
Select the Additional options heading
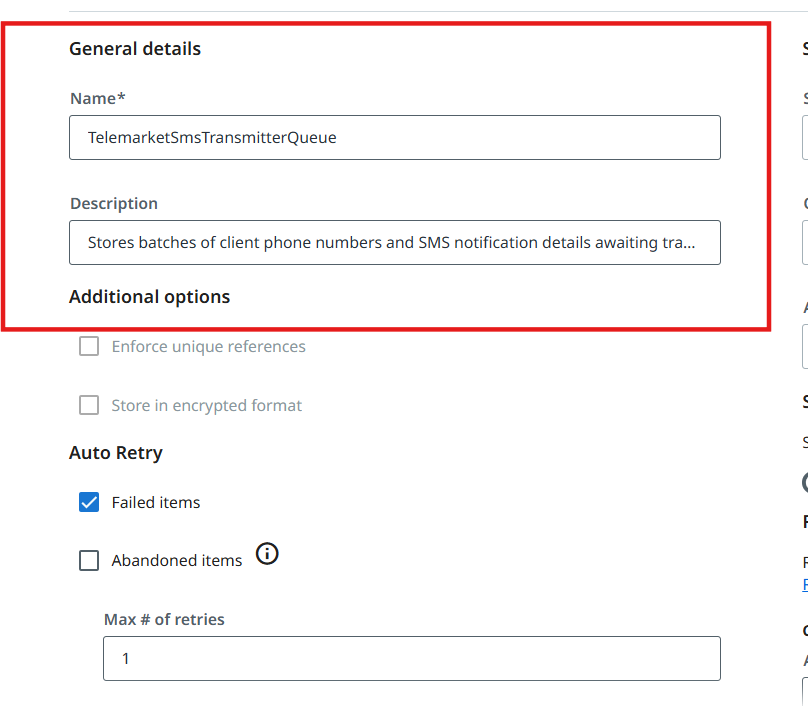point(149,297)
